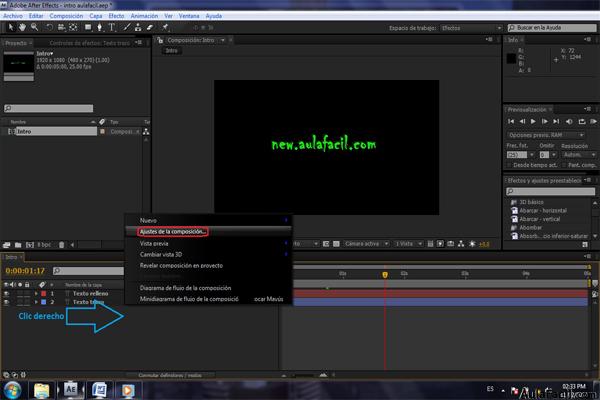Open the Archivo menu
The height and width of the screenshot is (400, 600).
[x=13, y=16]
